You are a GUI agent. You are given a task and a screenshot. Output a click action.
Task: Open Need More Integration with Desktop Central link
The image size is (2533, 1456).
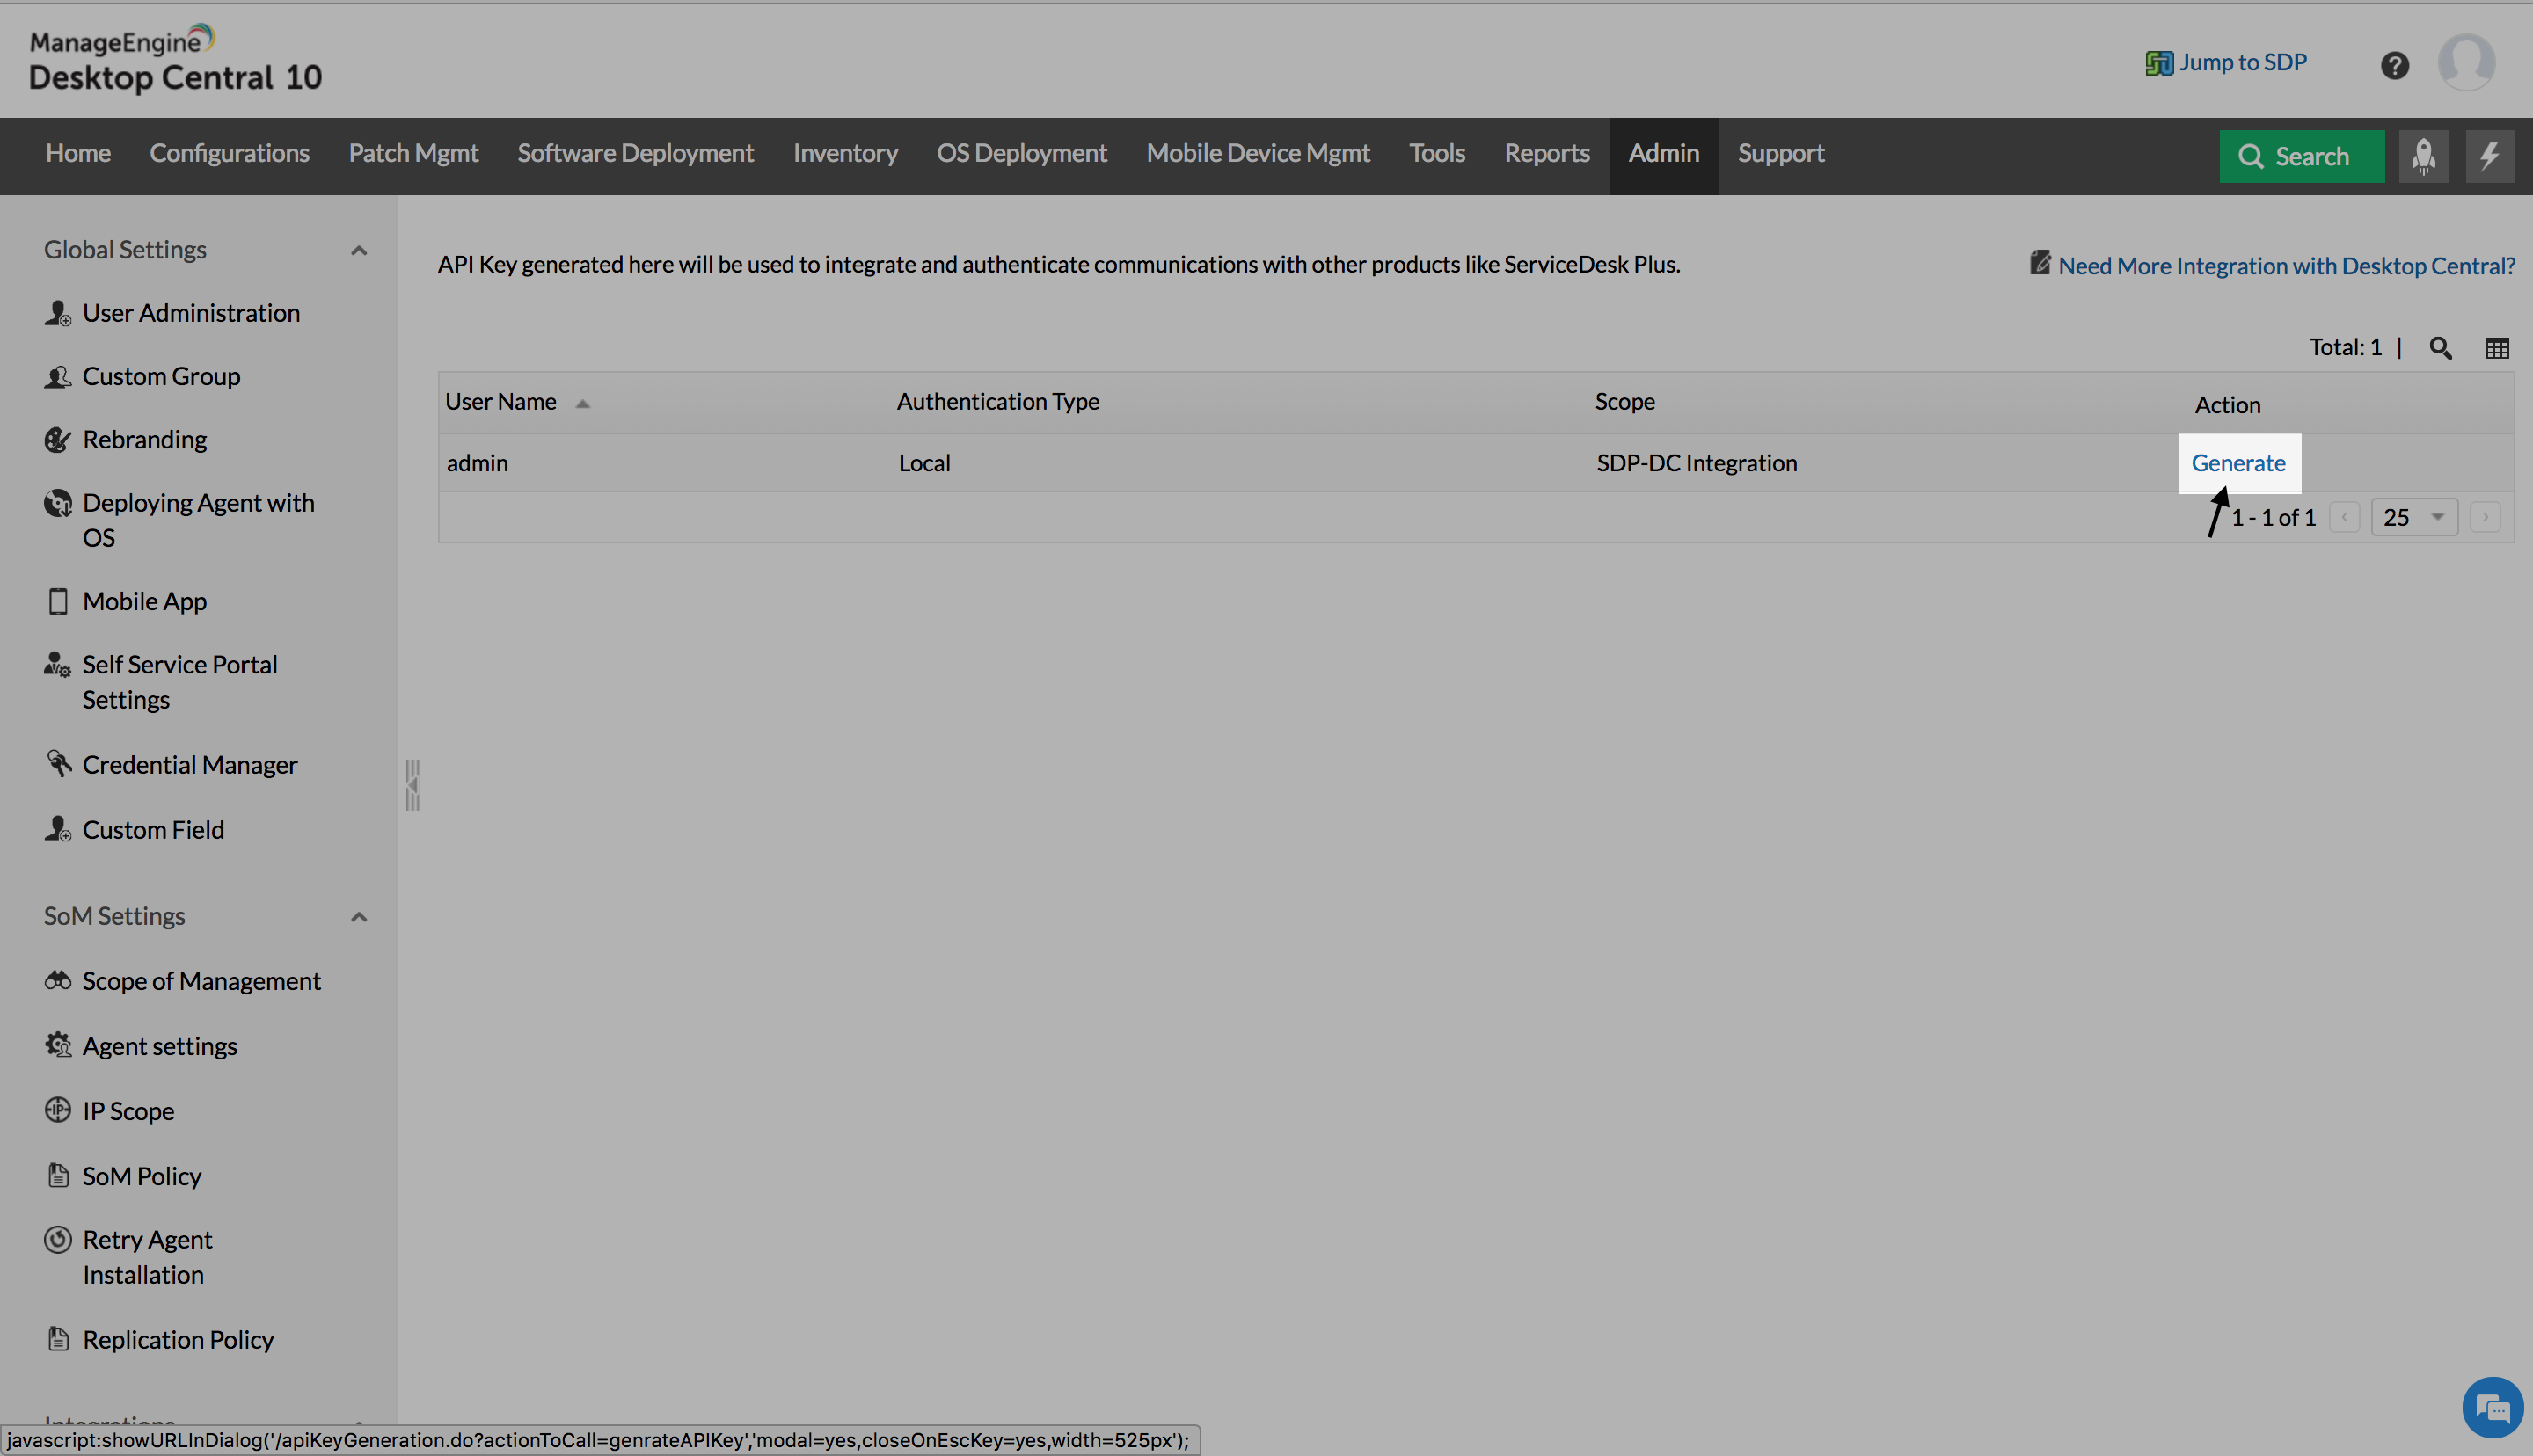2286,265
